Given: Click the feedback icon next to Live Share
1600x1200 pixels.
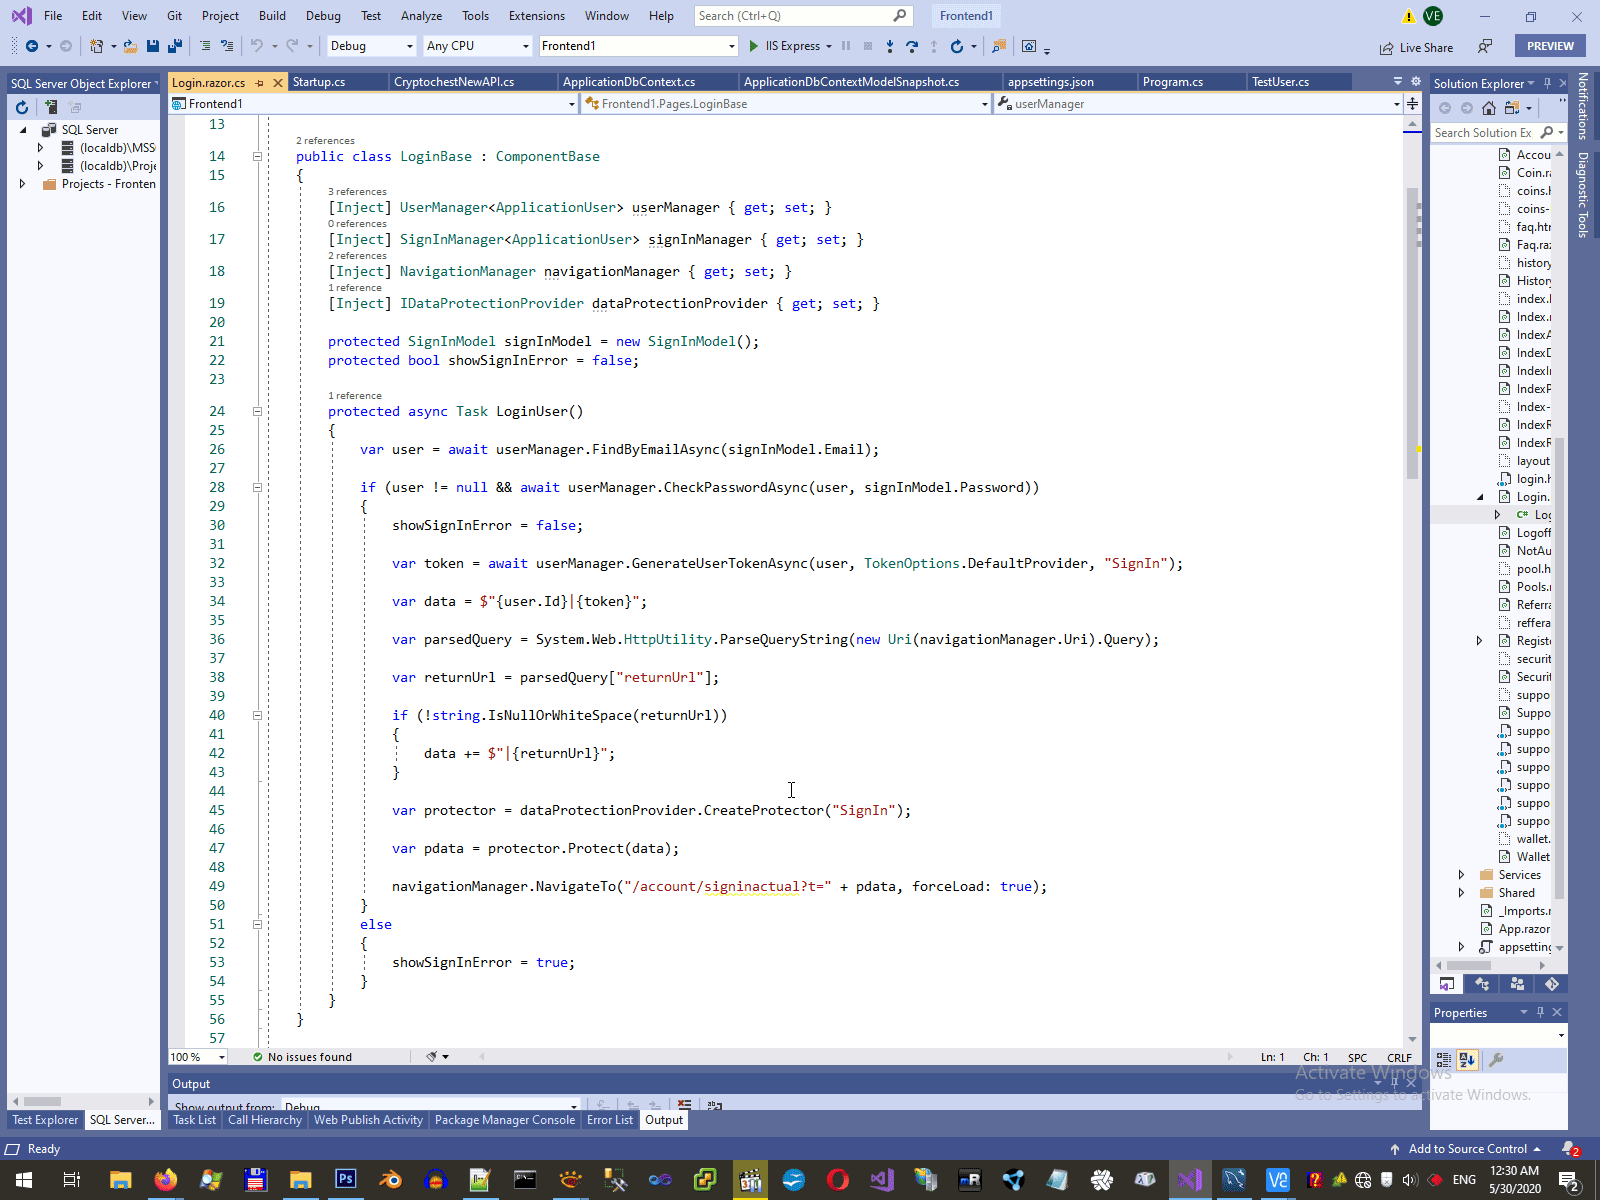Looking at the screenshot, I should [x=1485, y=47].
